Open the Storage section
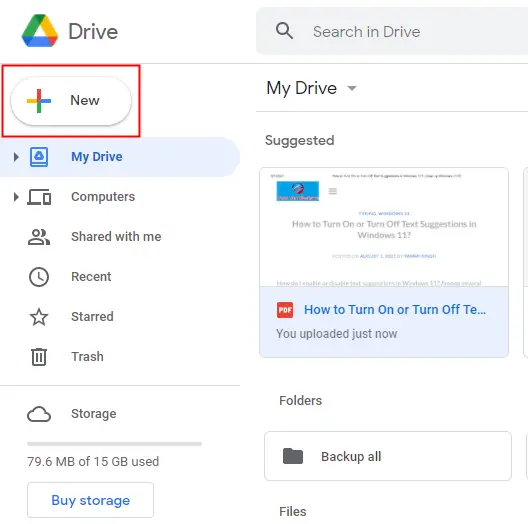This screenshot has width=528, height=524. [x=94, y=414]
